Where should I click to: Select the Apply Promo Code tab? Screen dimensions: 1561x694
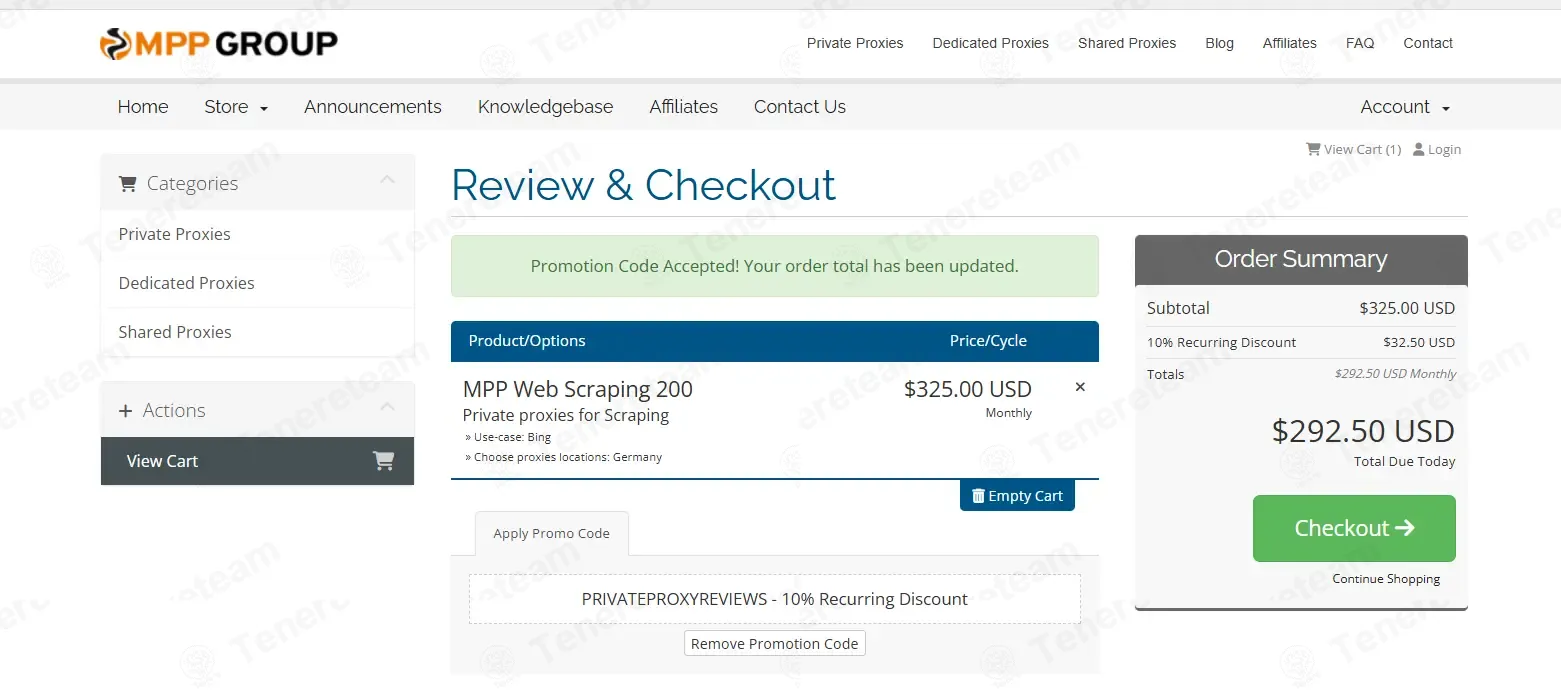click(551, 534)
